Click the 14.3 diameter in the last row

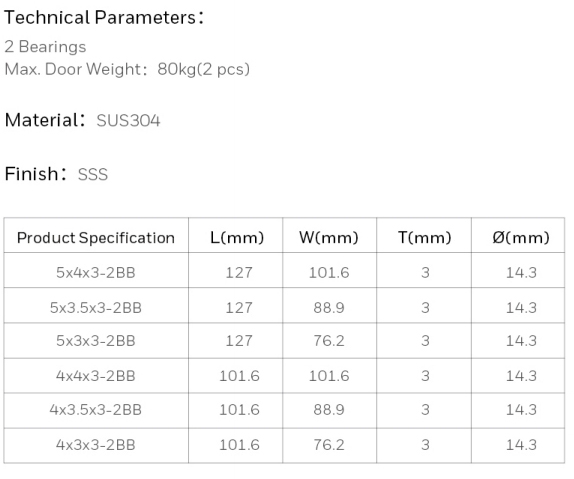(x=521, y=445)
